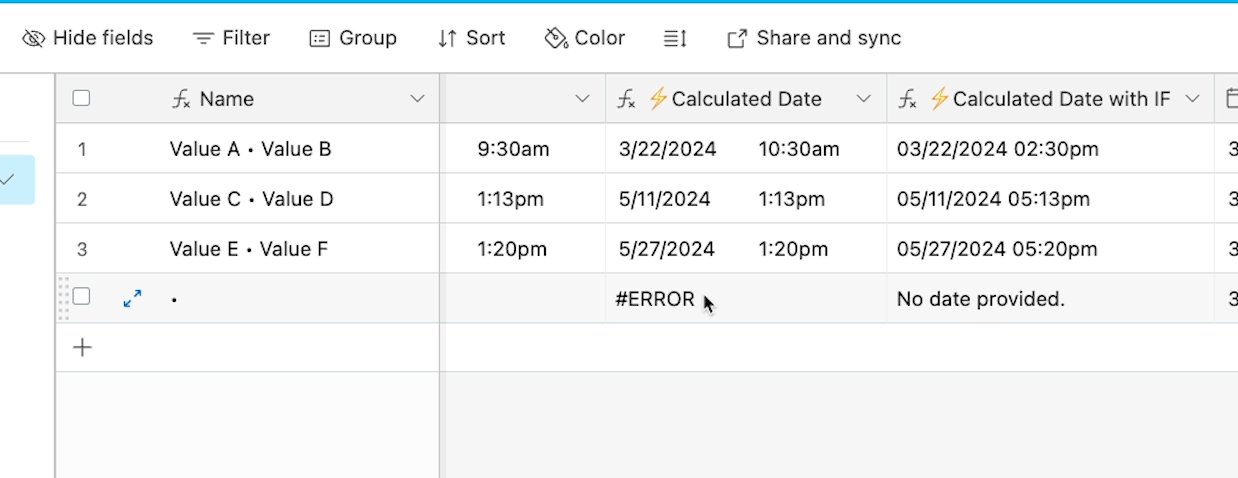Select the Value C • Value D cell
Screen dimensions: 1238x478
[247, 199]
